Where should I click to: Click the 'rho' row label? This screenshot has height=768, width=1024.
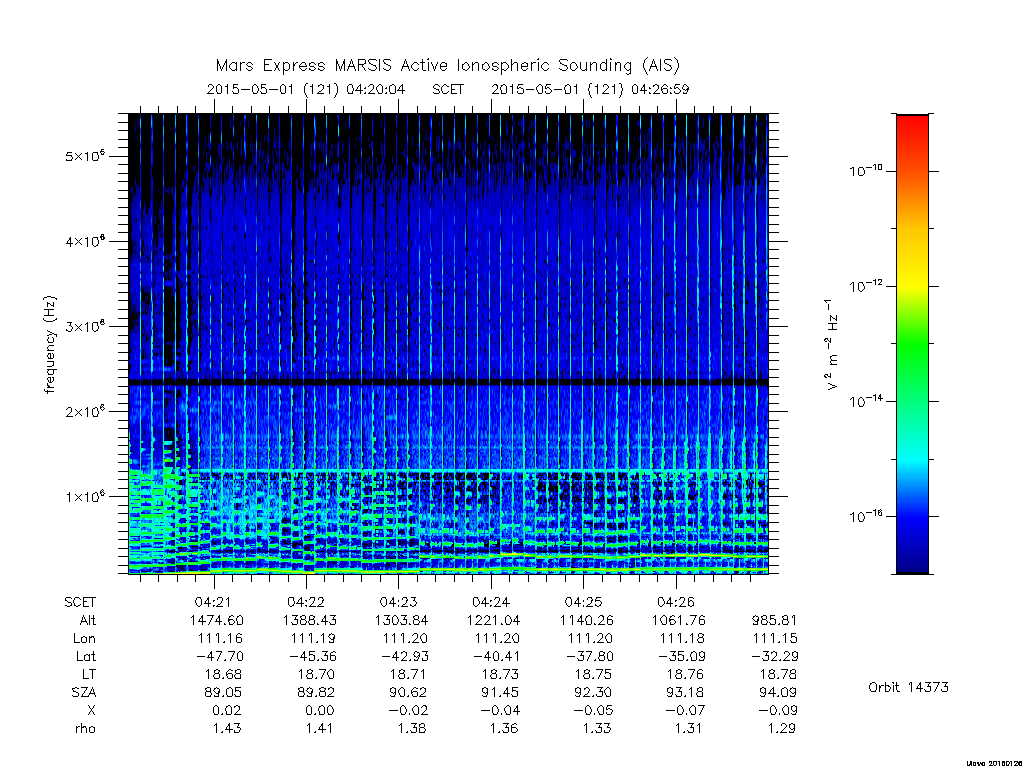click(x=85, y=728)
